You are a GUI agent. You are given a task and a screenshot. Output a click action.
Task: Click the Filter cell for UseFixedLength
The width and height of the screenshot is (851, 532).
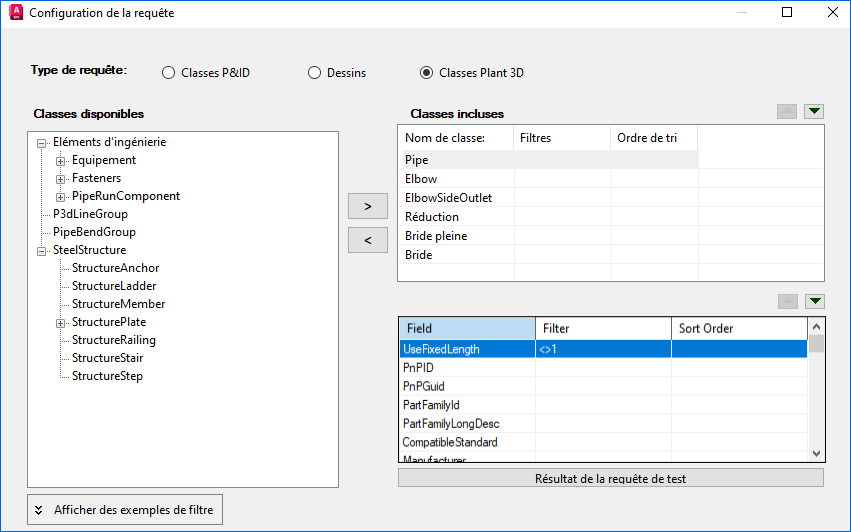pos(602,349)
